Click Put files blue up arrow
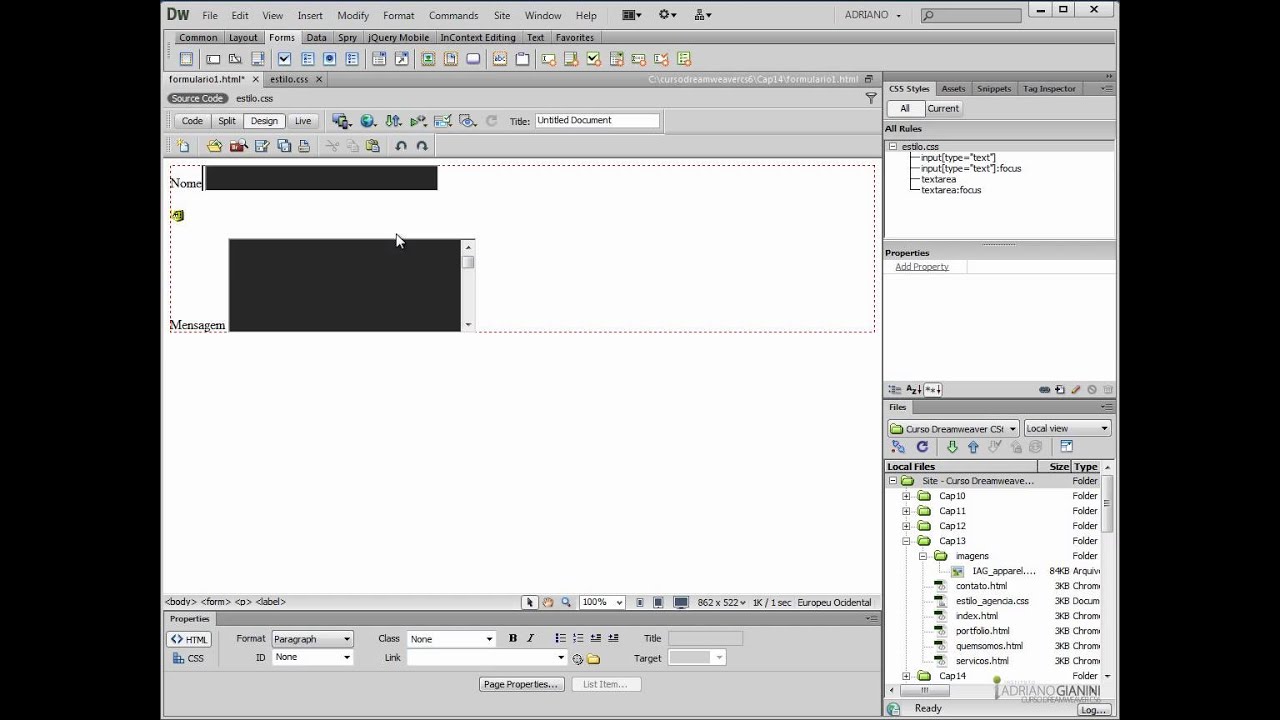 click(973, 447)
